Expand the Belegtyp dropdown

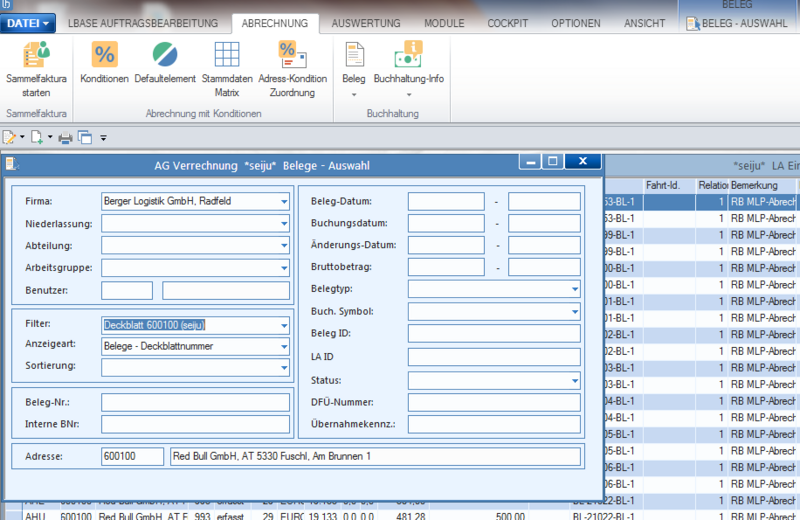[x=575, y=289]
